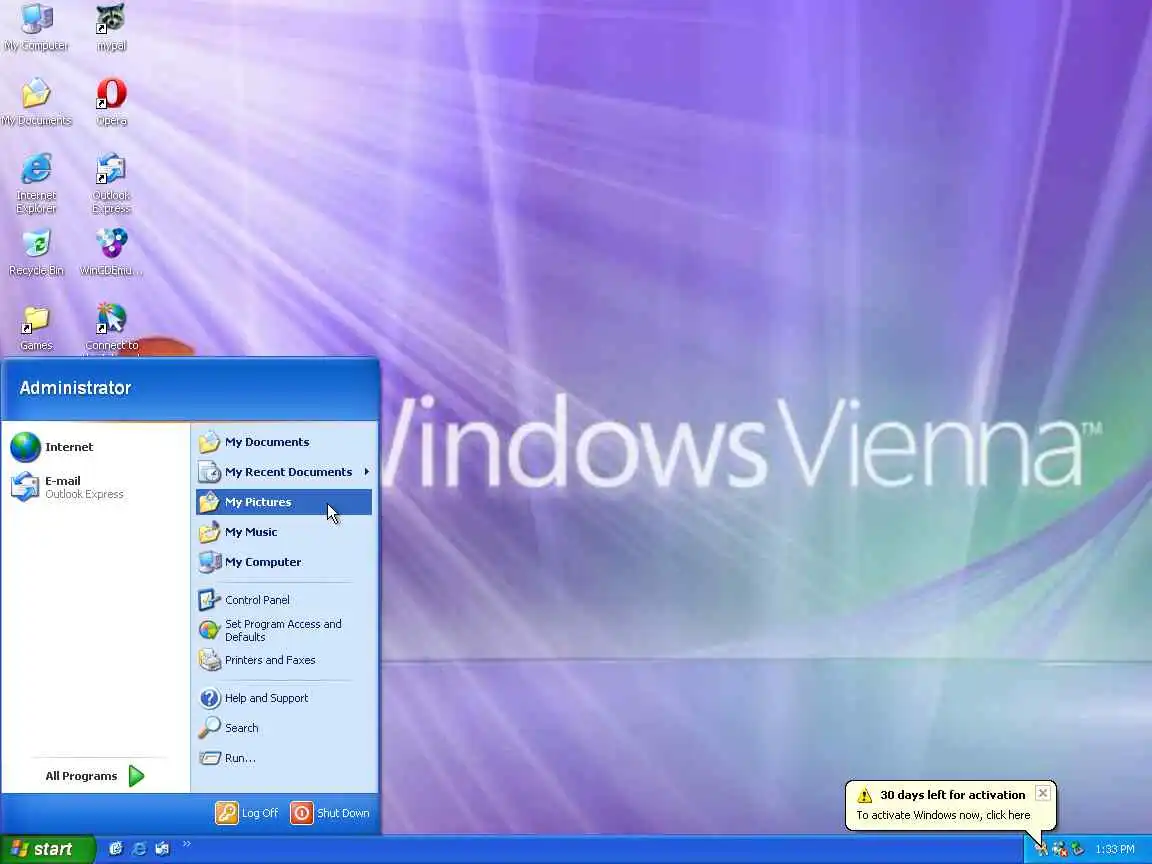Open Set Program Access and Defaults
The image size is (1152, 864).
[x=284, y=630]
